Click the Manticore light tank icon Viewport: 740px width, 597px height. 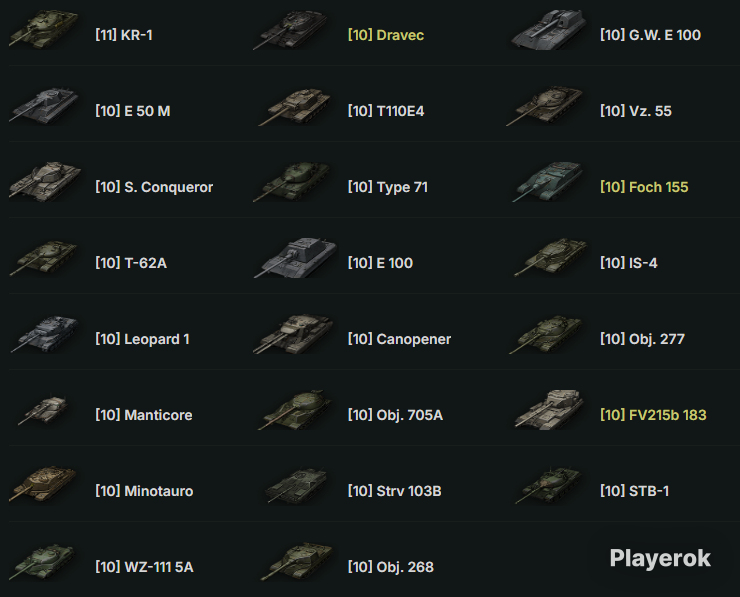pyautogui.click(x=42, y=410)
